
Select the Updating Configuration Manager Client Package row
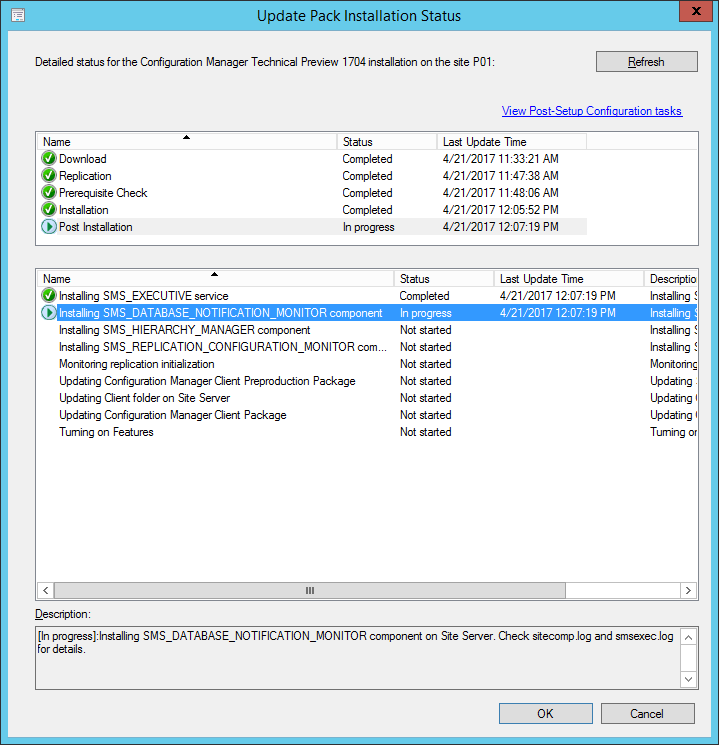coord(367,415)
